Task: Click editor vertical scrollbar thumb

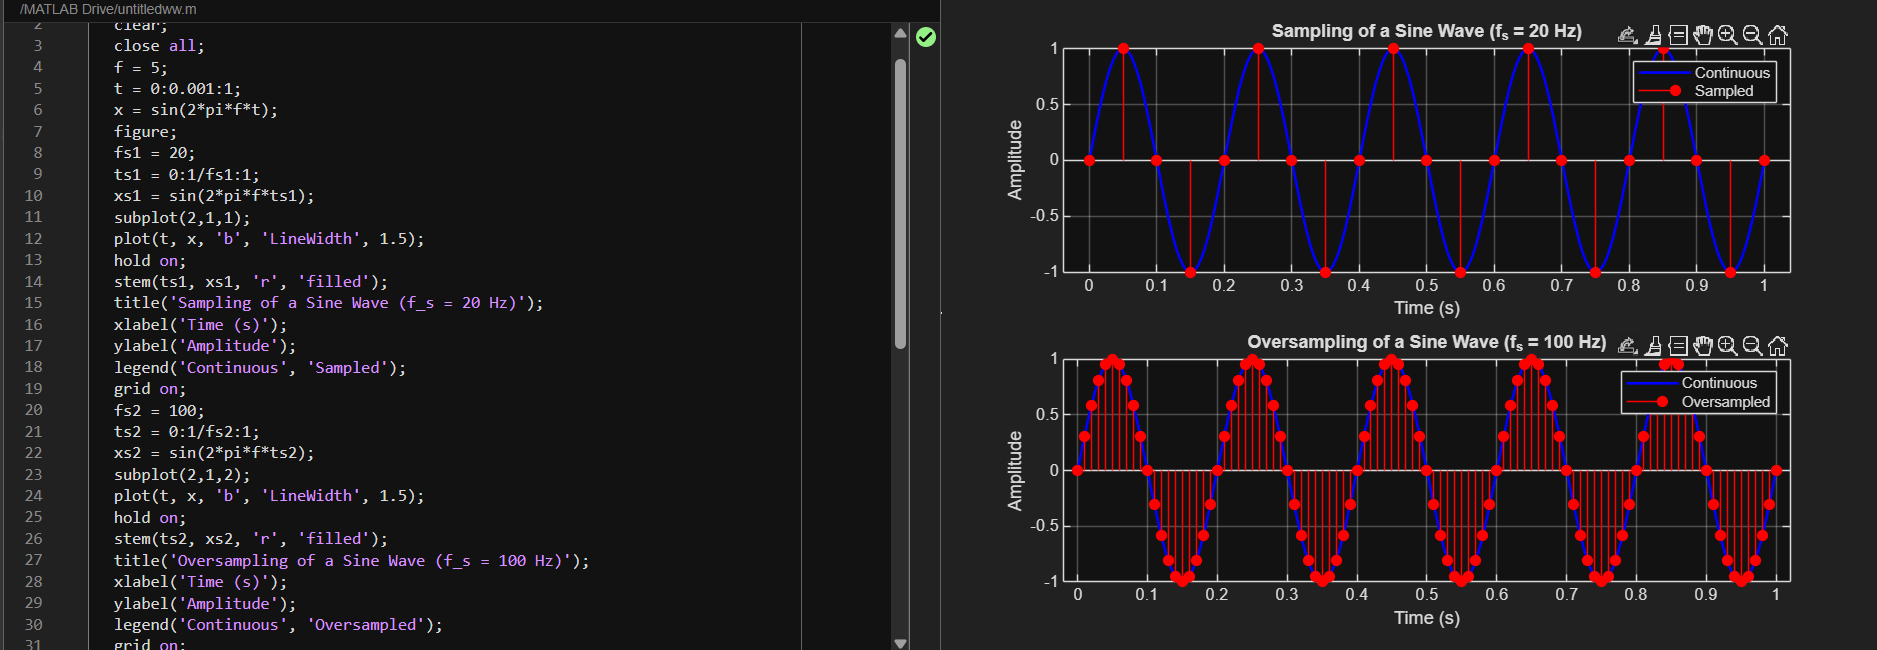Action: (900, 200)
